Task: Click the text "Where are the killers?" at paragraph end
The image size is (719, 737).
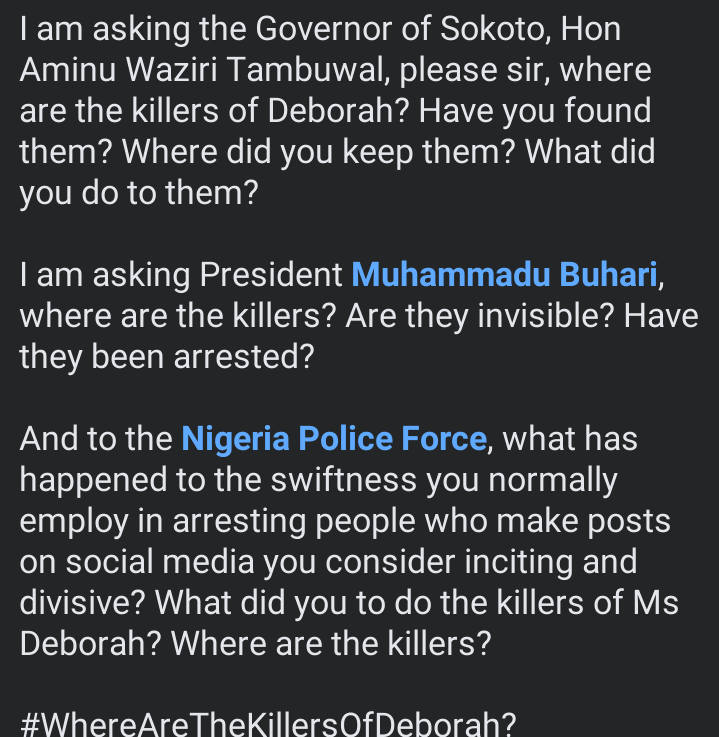Action: tap(331, 643)
